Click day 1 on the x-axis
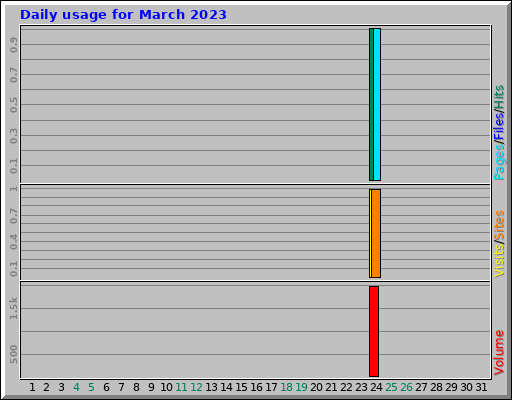The width and height of the screenshot is (512, 400). pyautogui.click(x=32, y=387)
